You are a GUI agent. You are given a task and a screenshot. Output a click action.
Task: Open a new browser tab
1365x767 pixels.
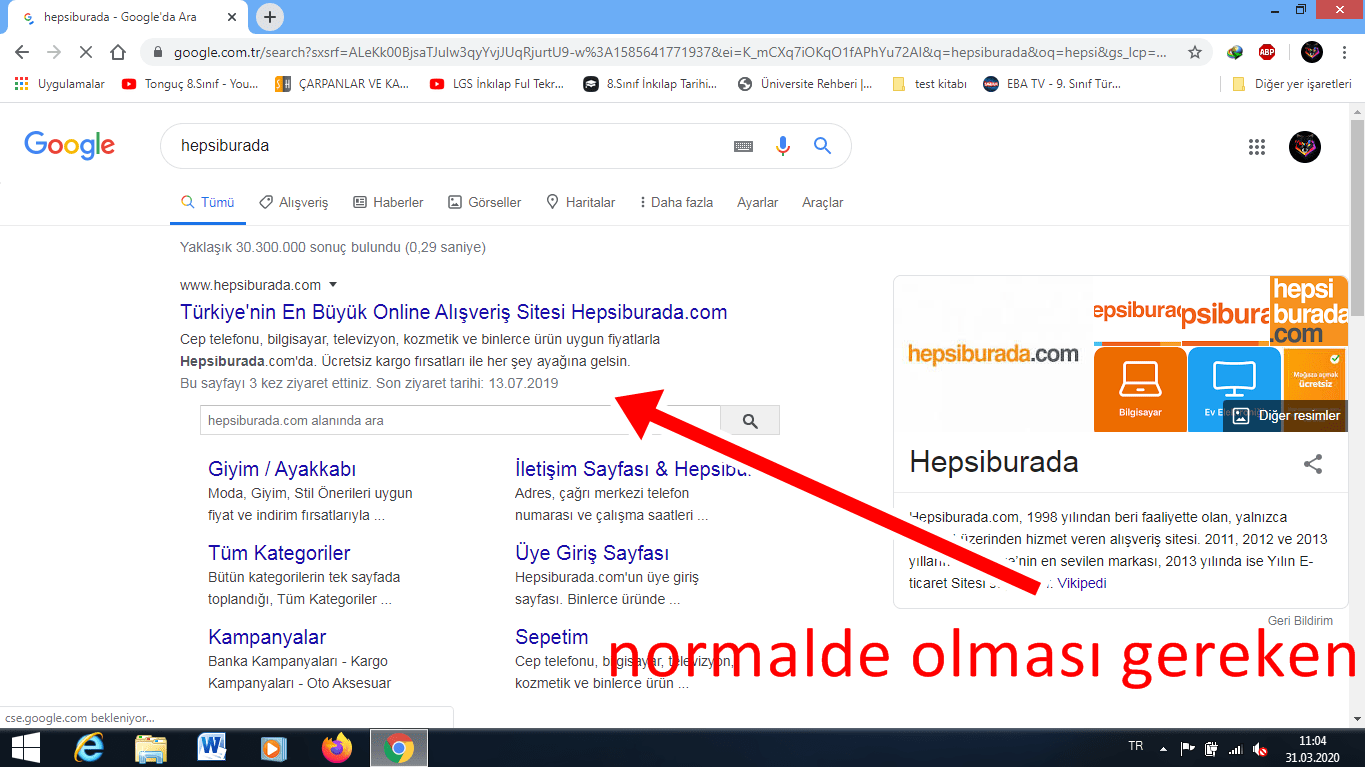pos(270,17)
